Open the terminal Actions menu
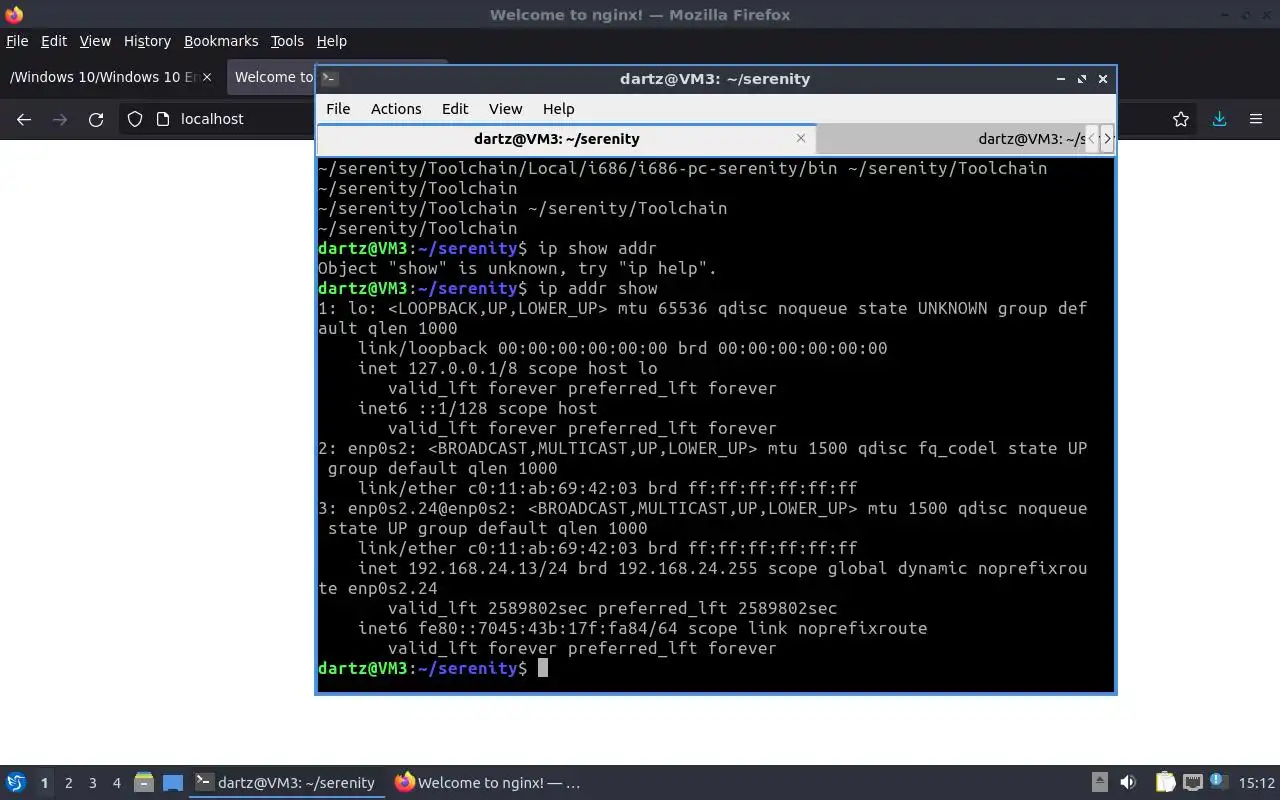The image size is (1280, 800). coord(396,109)
